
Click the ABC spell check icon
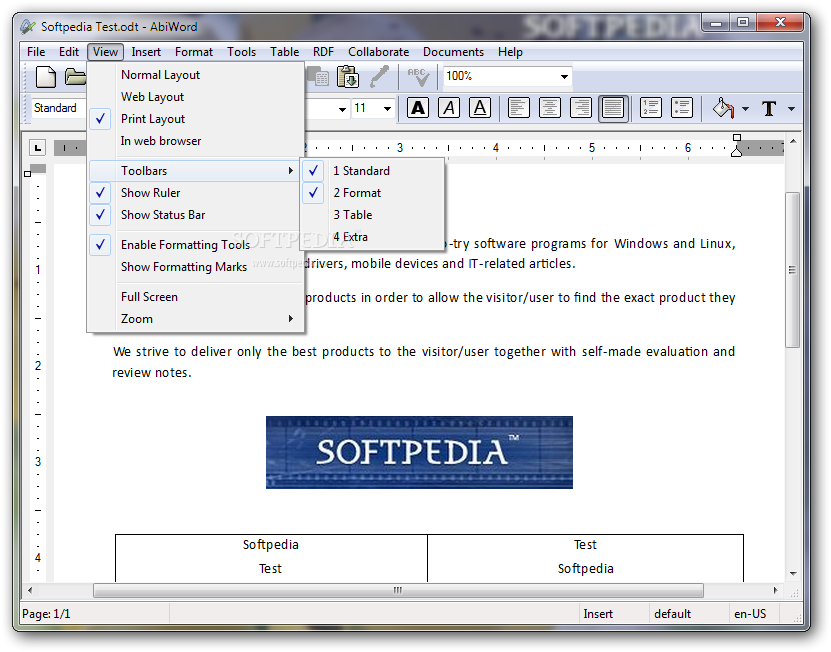[418, 77]
